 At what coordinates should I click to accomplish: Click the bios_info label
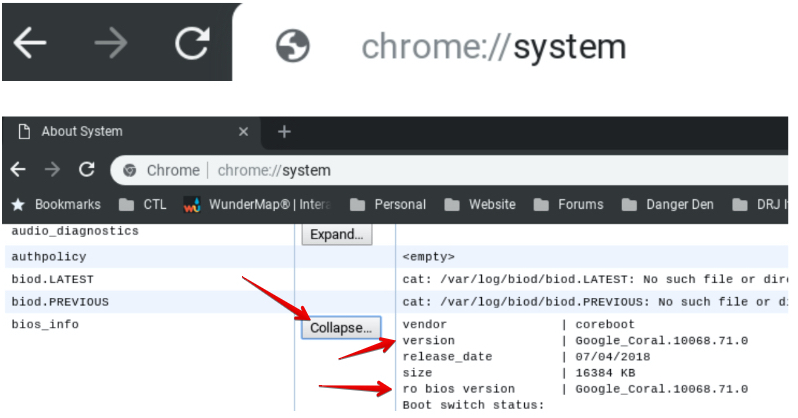click(x=45, y=324)
